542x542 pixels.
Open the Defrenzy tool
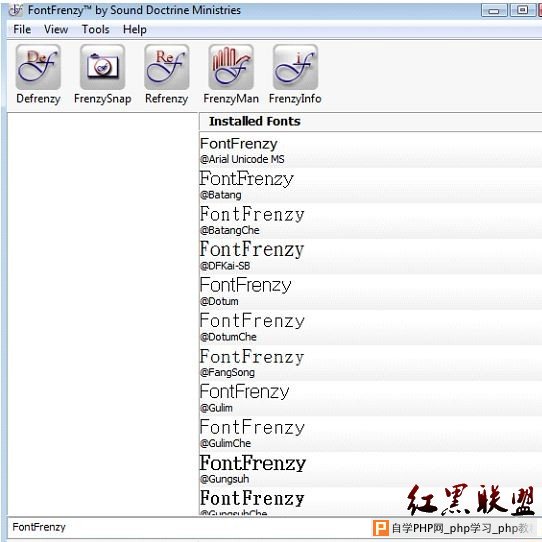click(38, 74)
